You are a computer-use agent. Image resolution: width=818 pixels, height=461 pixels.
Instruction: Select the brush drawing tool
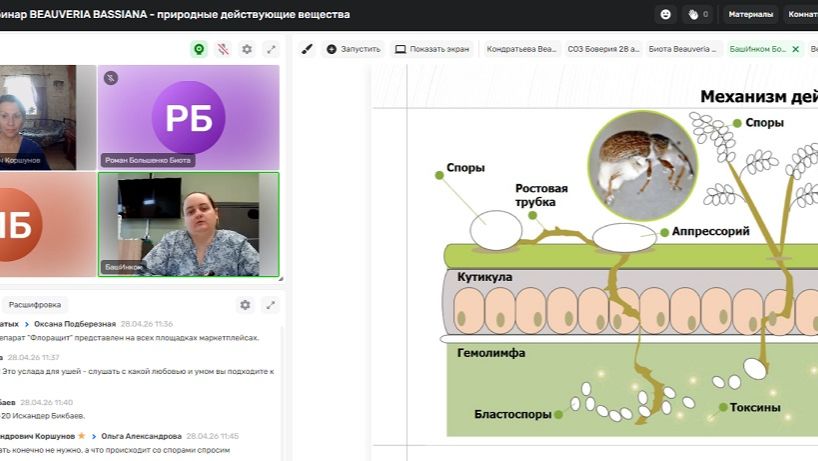coord(307,49)
